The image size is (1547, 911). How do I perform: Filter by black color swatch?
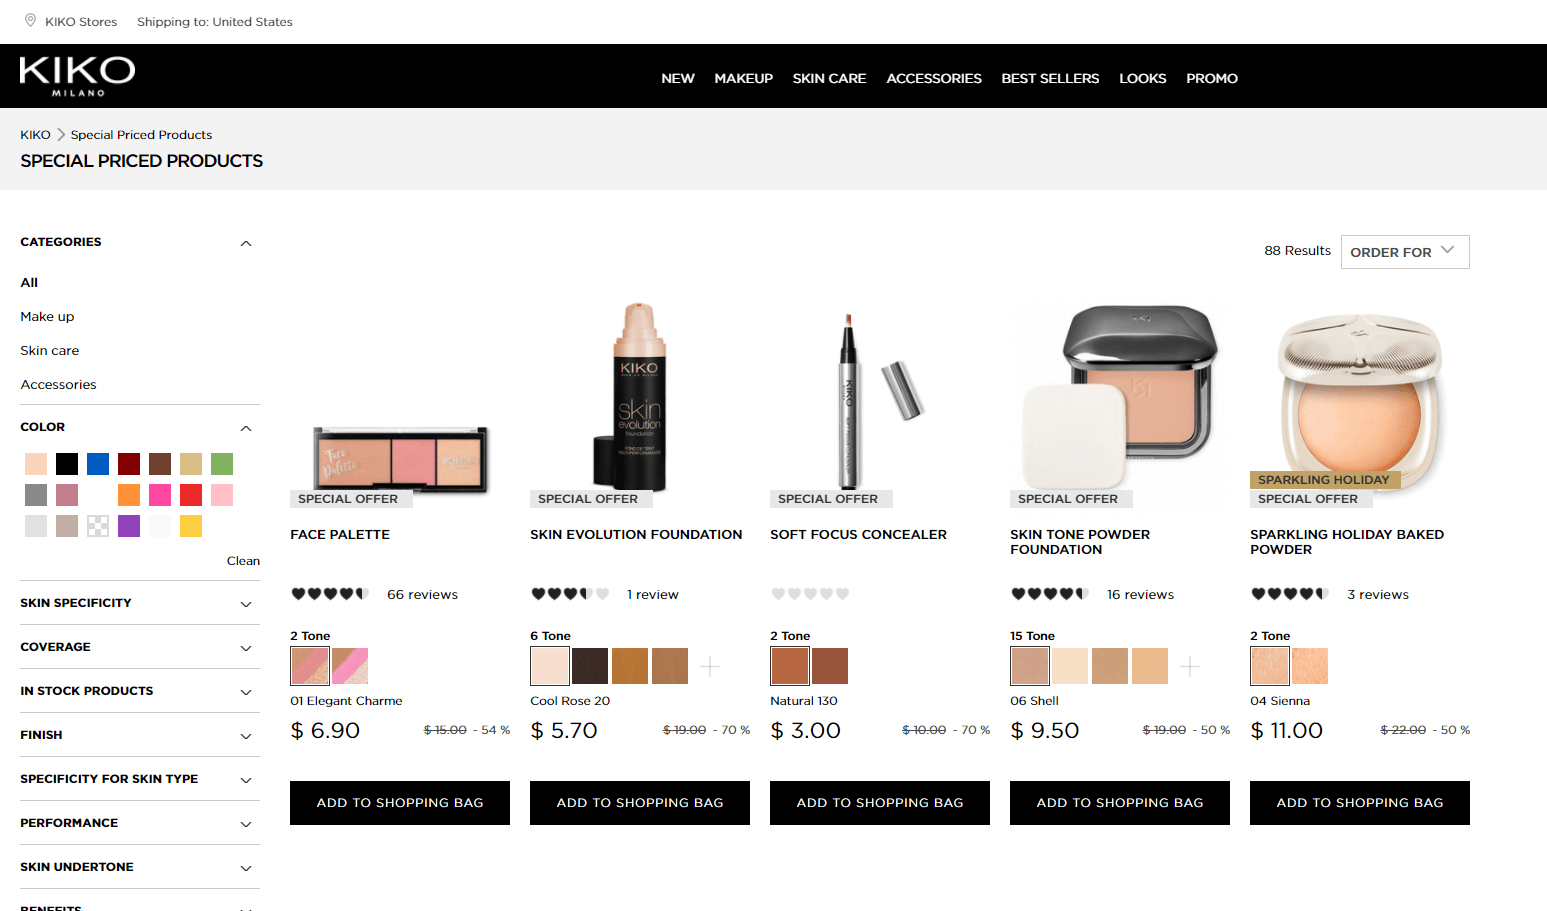[67, 464]
